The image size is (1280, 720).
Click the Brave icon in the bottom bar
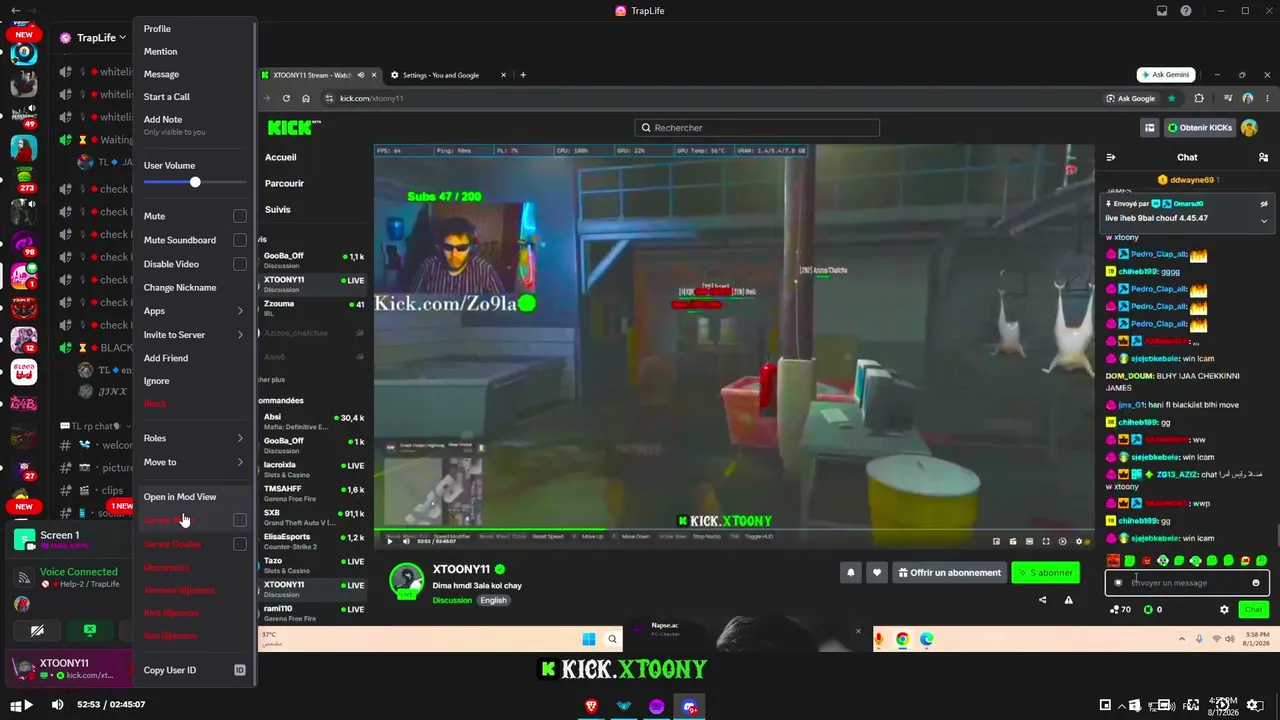(x=591, y=706)
